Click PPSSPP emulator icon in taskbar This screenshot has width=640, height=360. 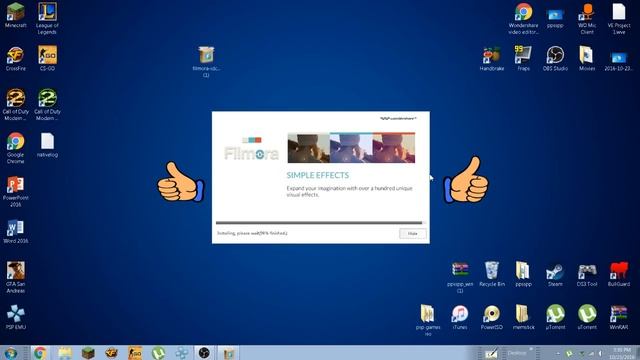(x=182, y=353)
